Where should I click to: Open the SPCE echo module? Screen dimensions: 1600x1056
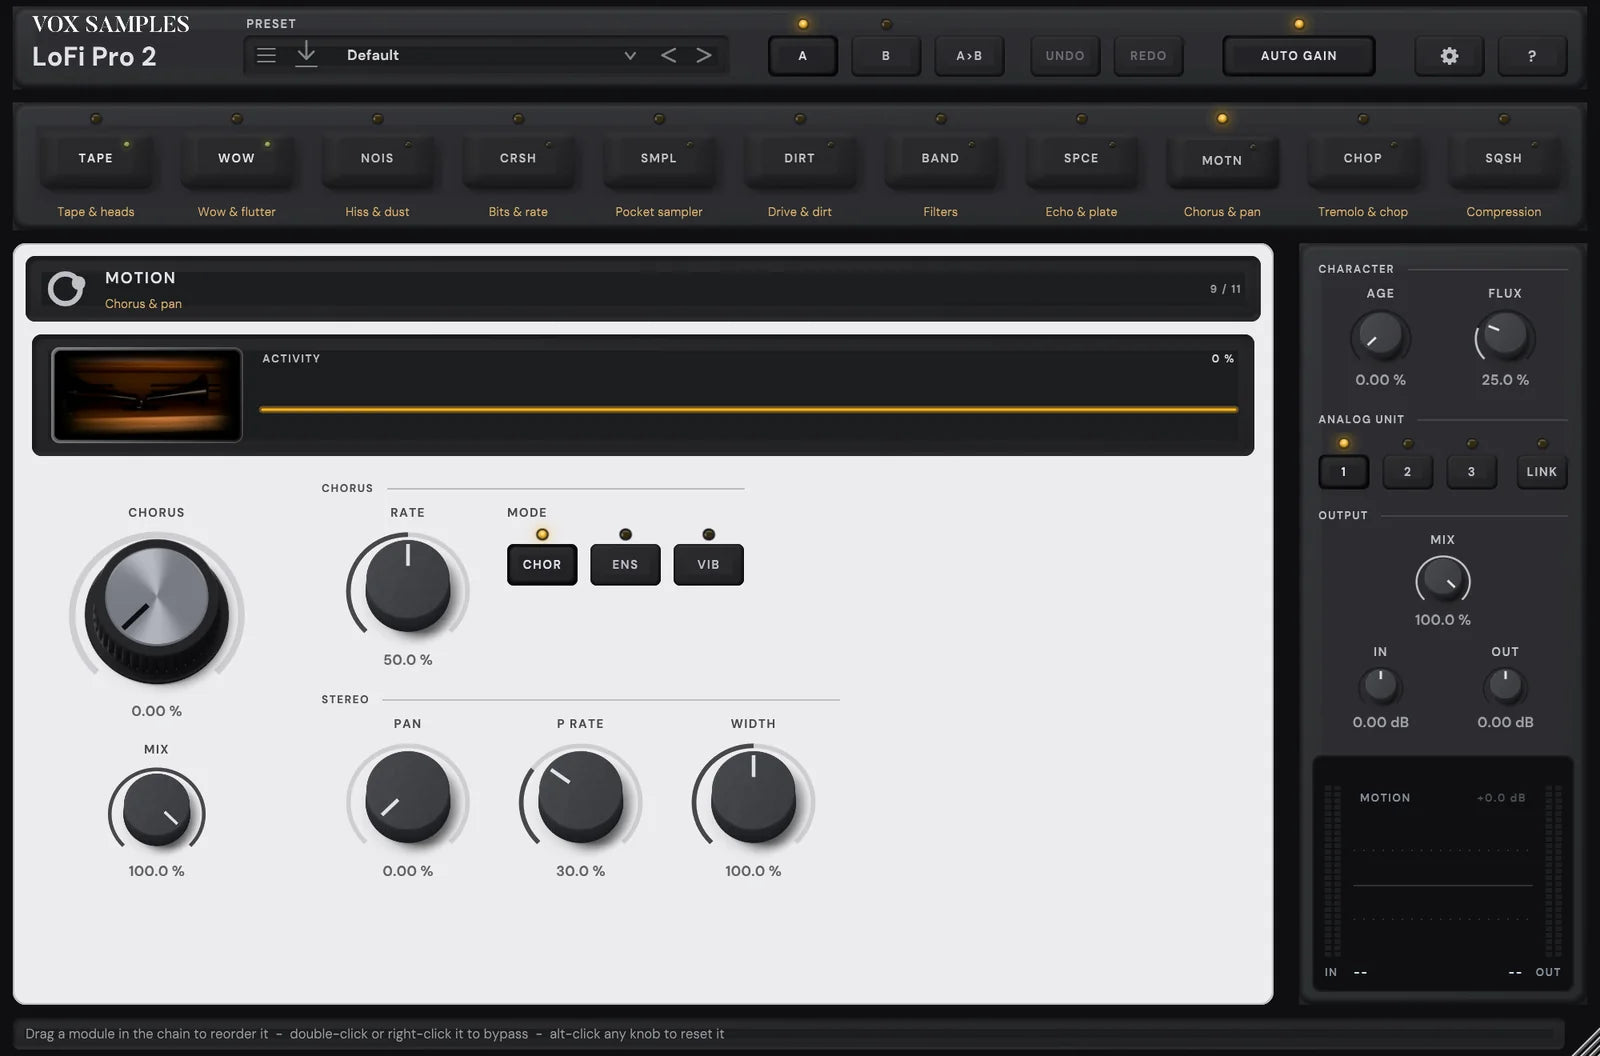pos(1081,158)
